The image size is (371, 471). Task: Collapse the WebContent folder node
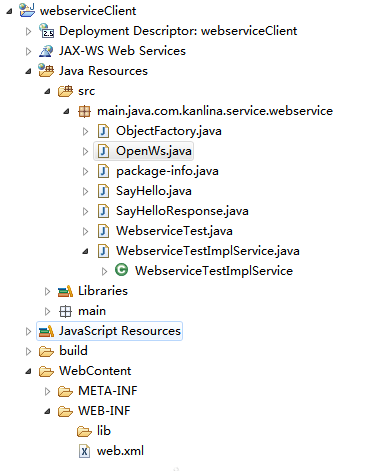[29, 372]
